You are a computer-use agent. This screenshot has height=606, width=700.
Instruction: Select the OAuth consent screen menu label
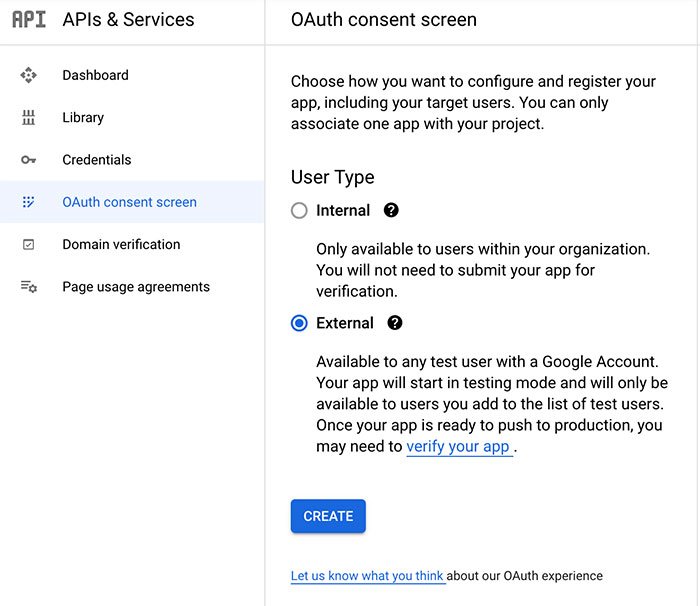[x=129, y=202]
